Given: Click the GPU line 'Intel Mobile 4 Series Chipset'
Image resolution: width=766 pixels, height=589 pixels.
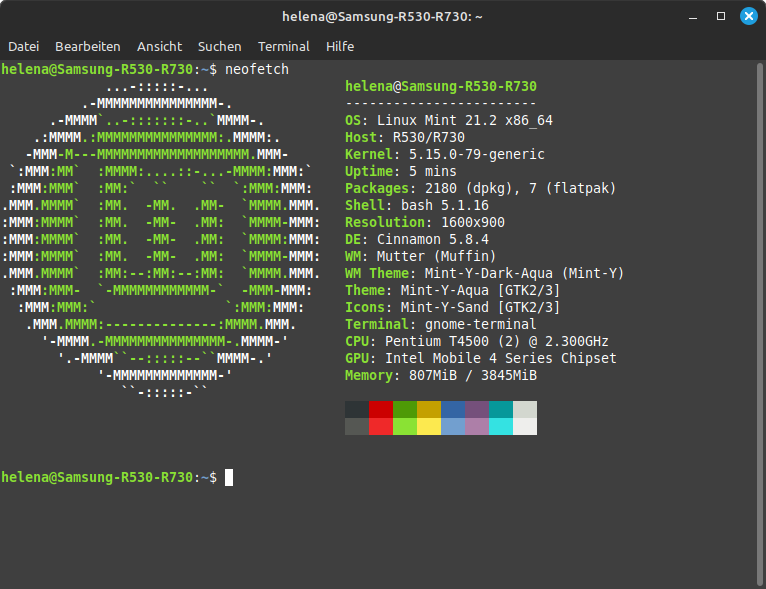Looking at the screenshot, I should 481,358.
